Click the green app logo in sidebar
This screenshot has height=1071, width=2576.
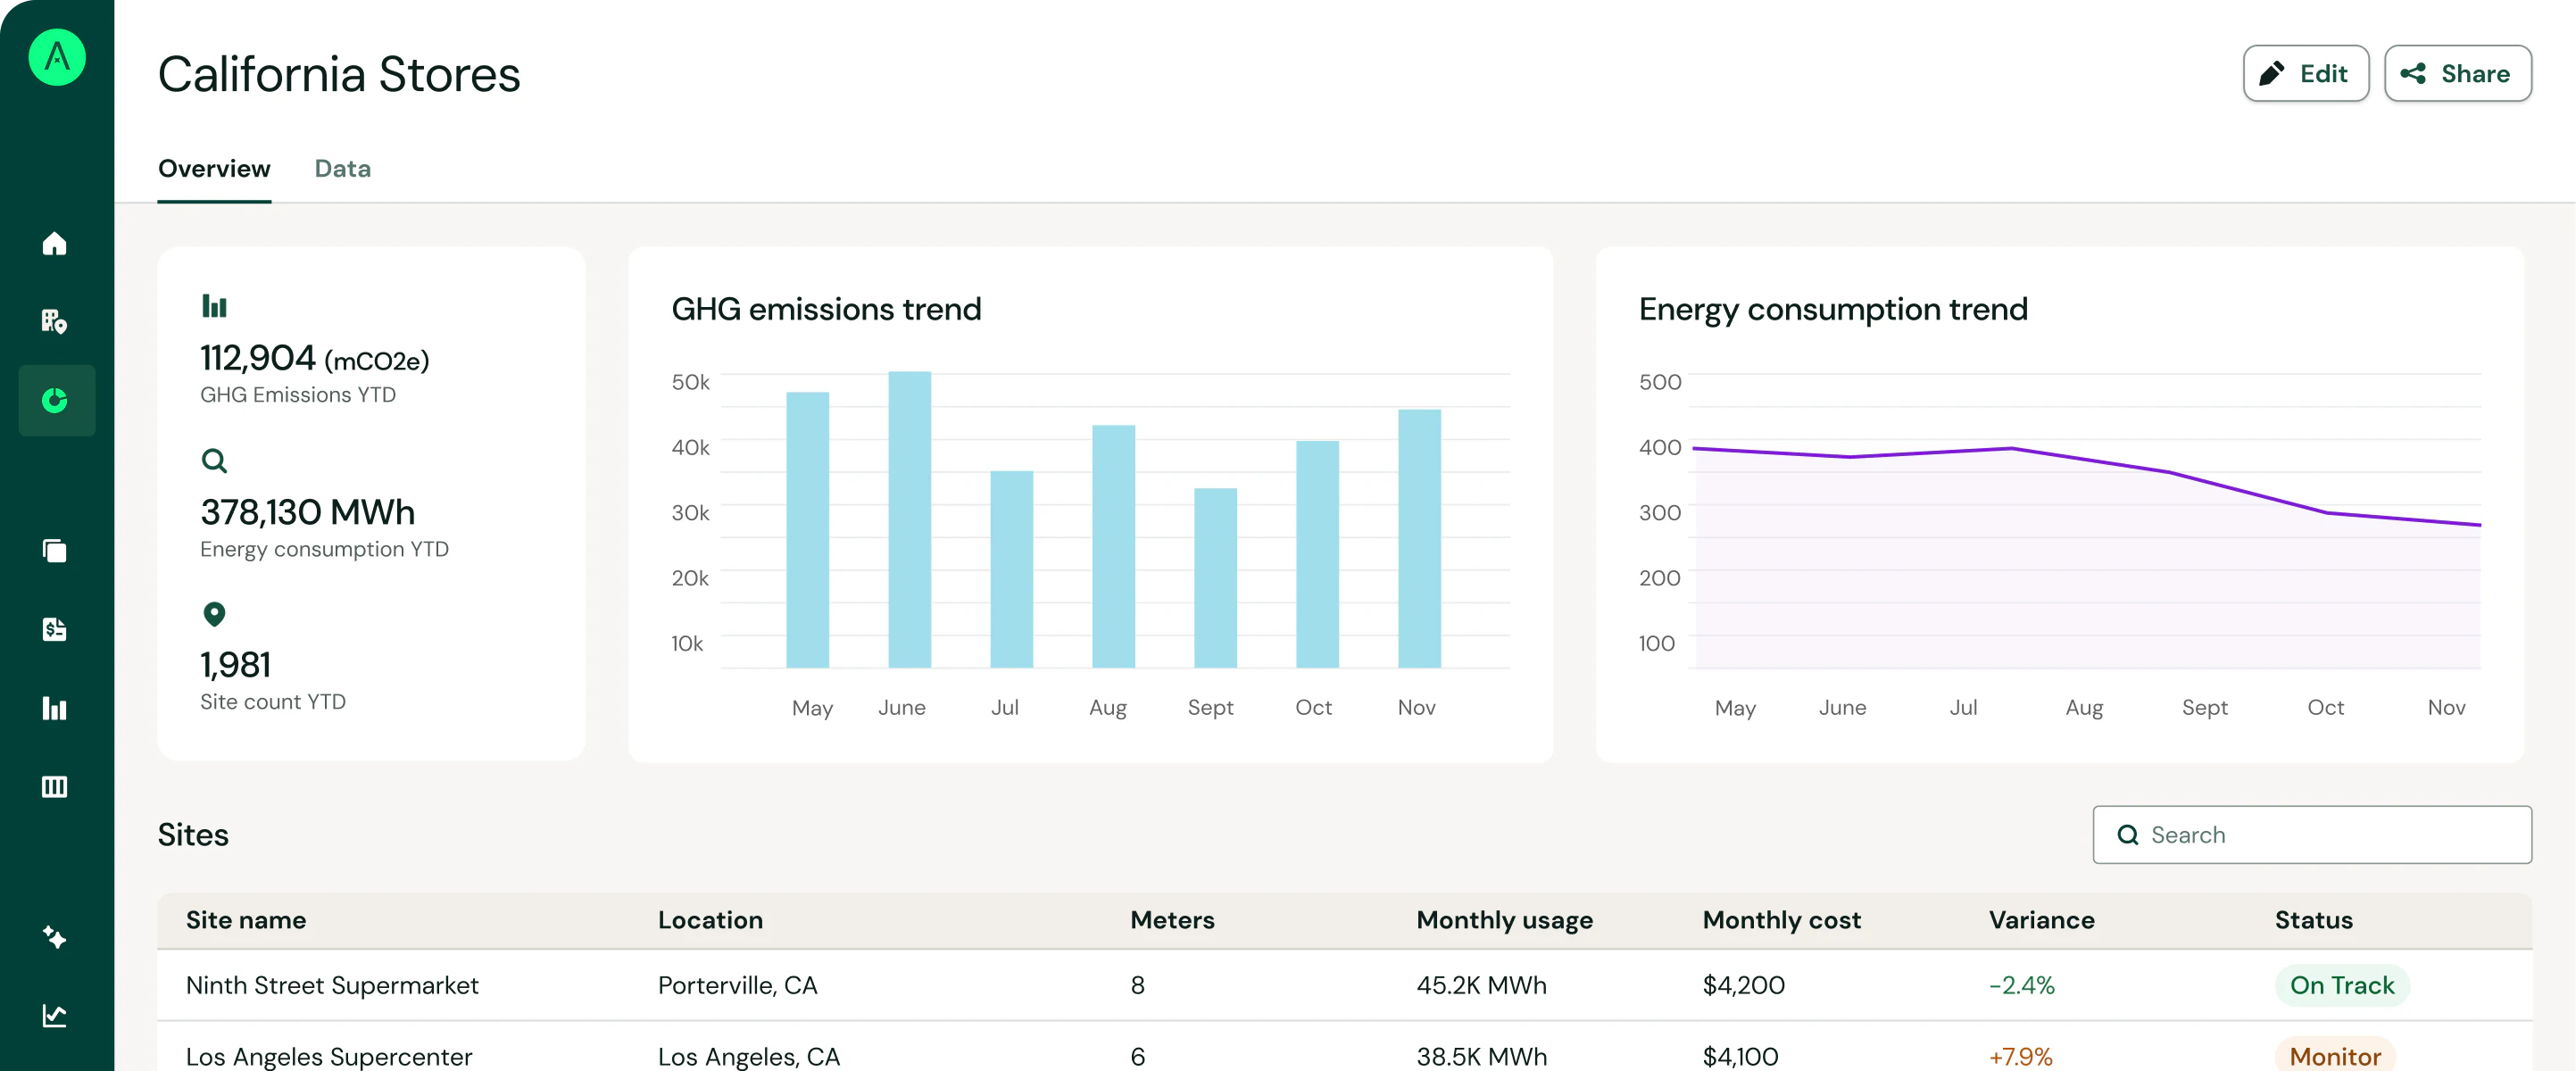[57, 57]
